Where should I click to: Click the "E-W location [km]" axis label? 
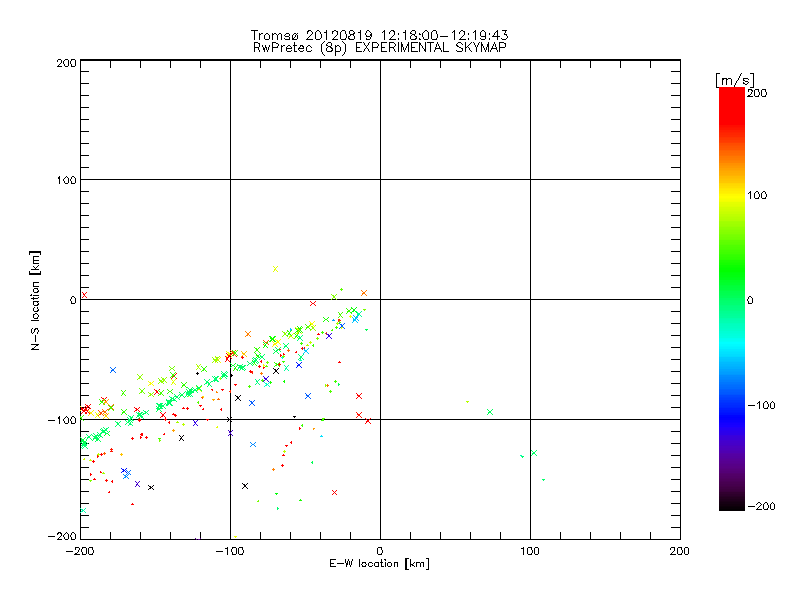(x=380, y=564)
